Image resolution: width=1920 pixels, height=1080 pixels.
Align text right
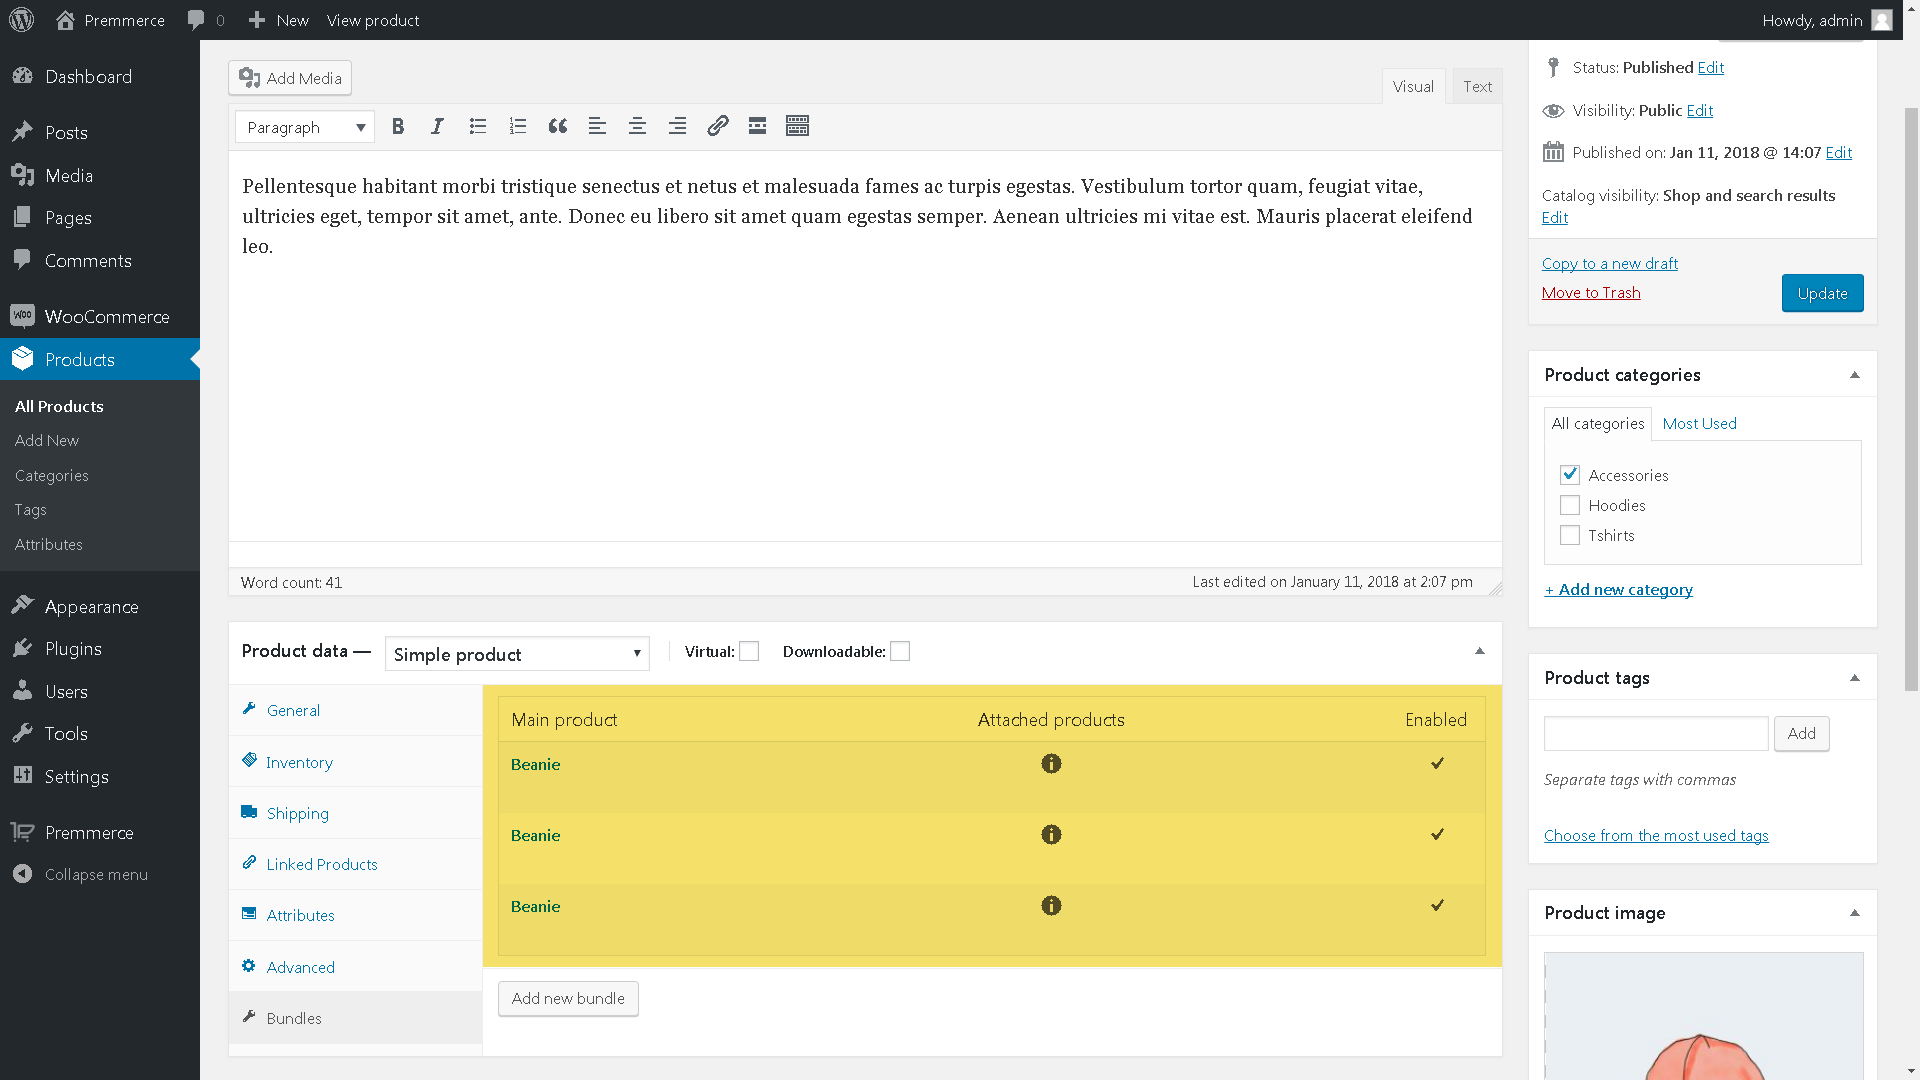point(677,126)
